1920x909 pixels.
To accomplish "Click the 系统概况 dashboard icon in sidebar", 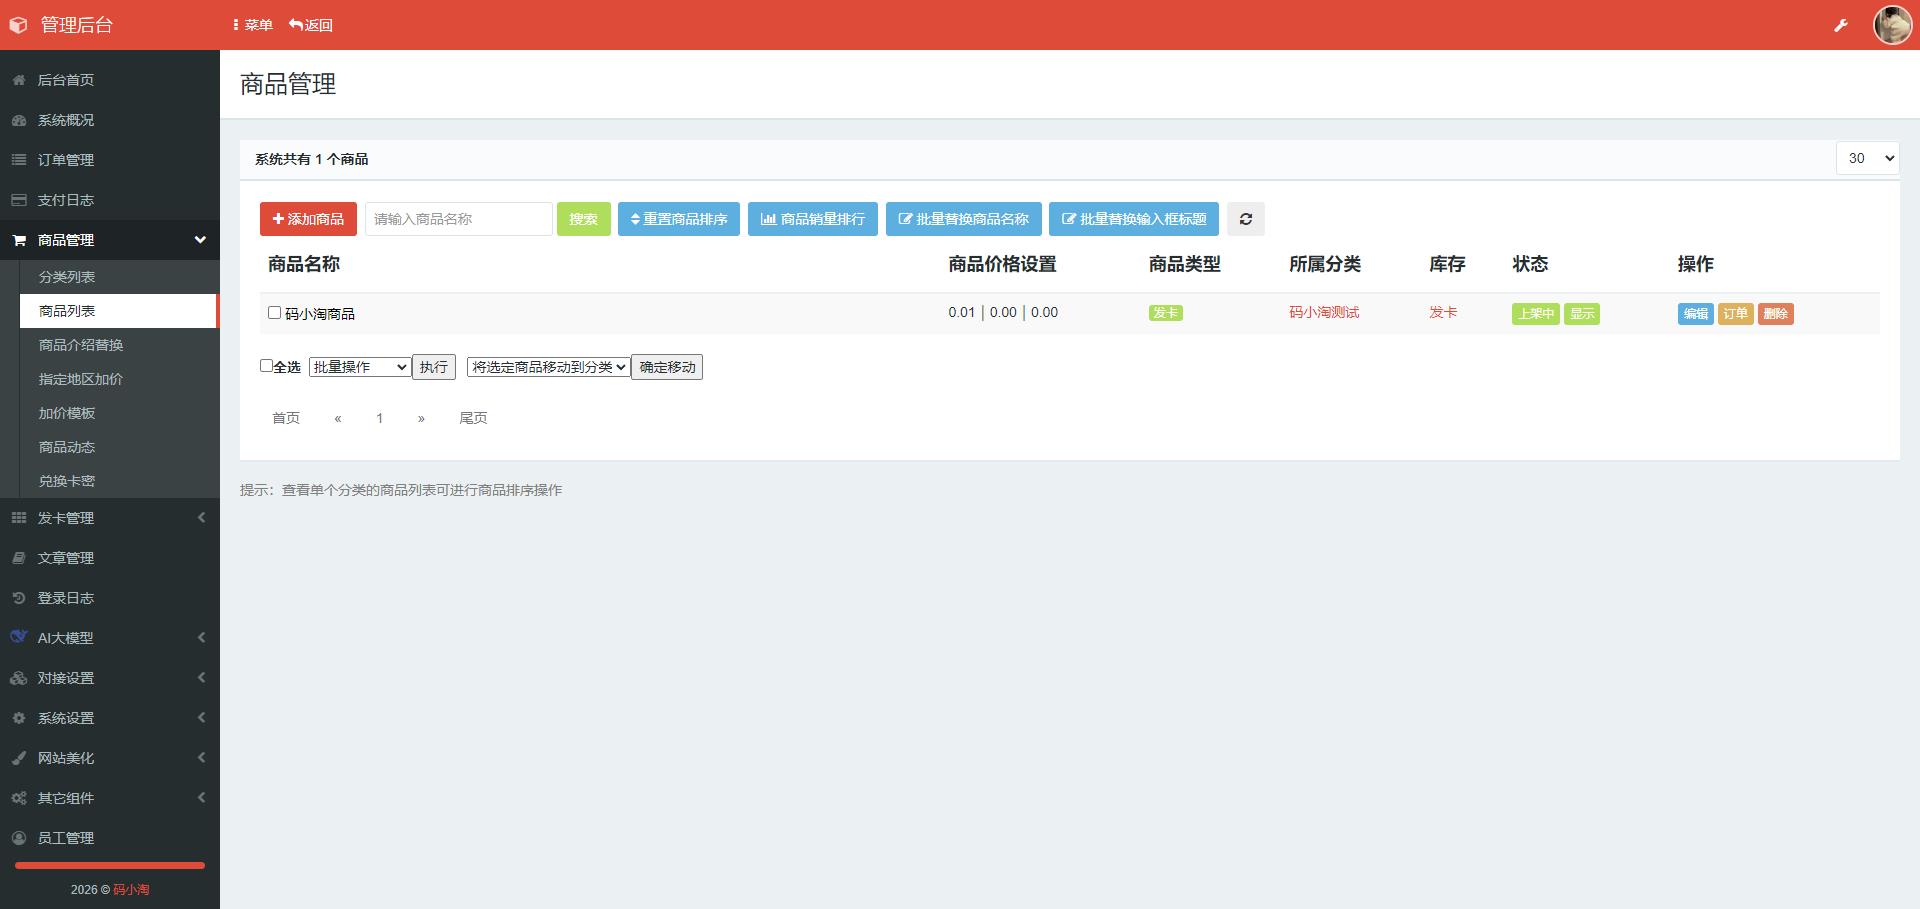I will pos(19,120).
